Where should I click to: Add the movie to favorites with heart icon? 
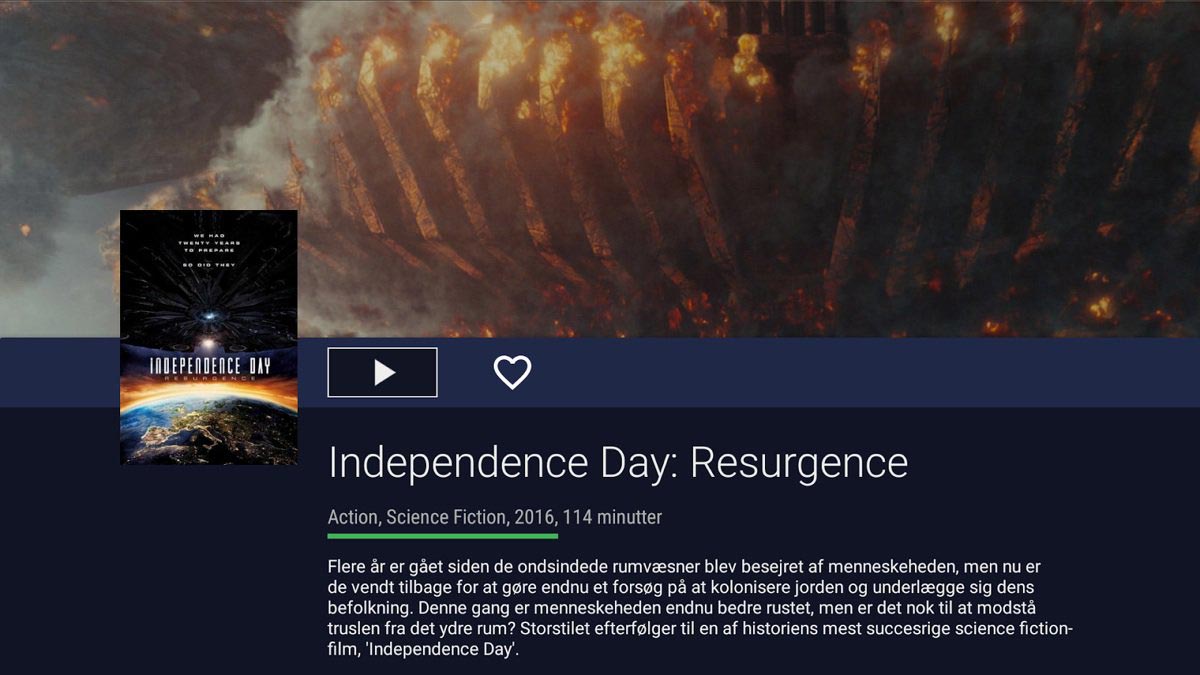click(512, 372)
